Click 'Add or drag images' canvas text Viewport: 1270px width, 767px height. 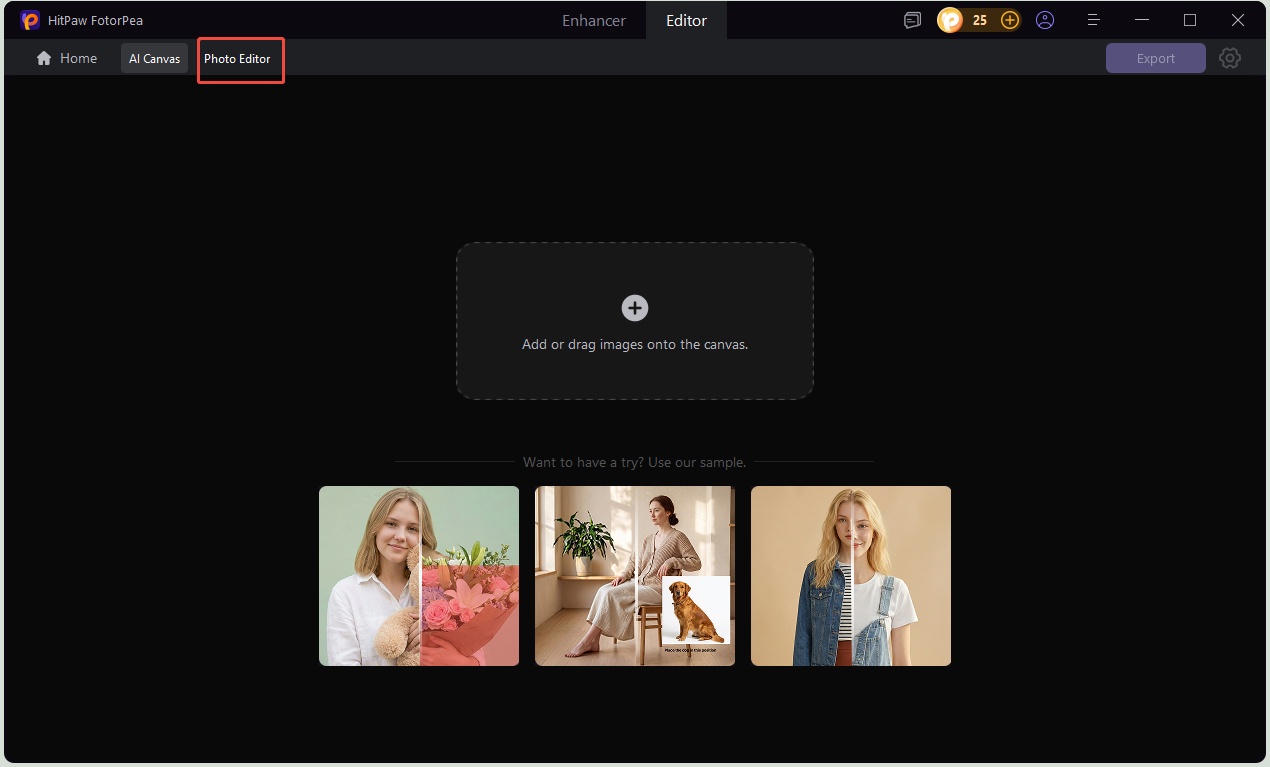tap(635, 344)
